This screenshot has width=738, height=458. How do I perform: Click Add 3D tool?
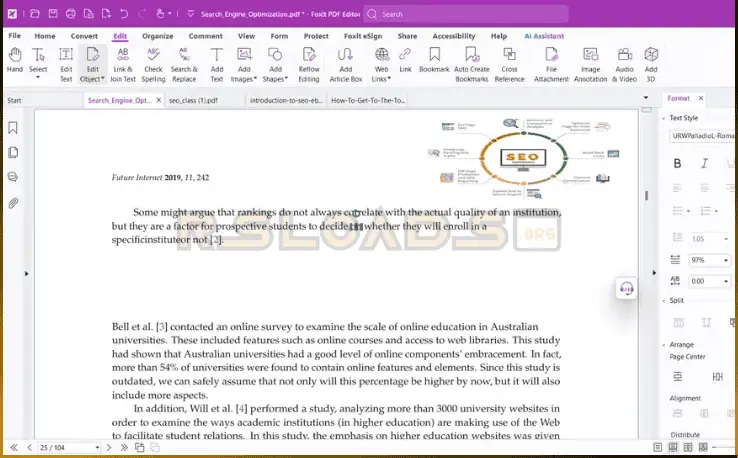[651, 65]
